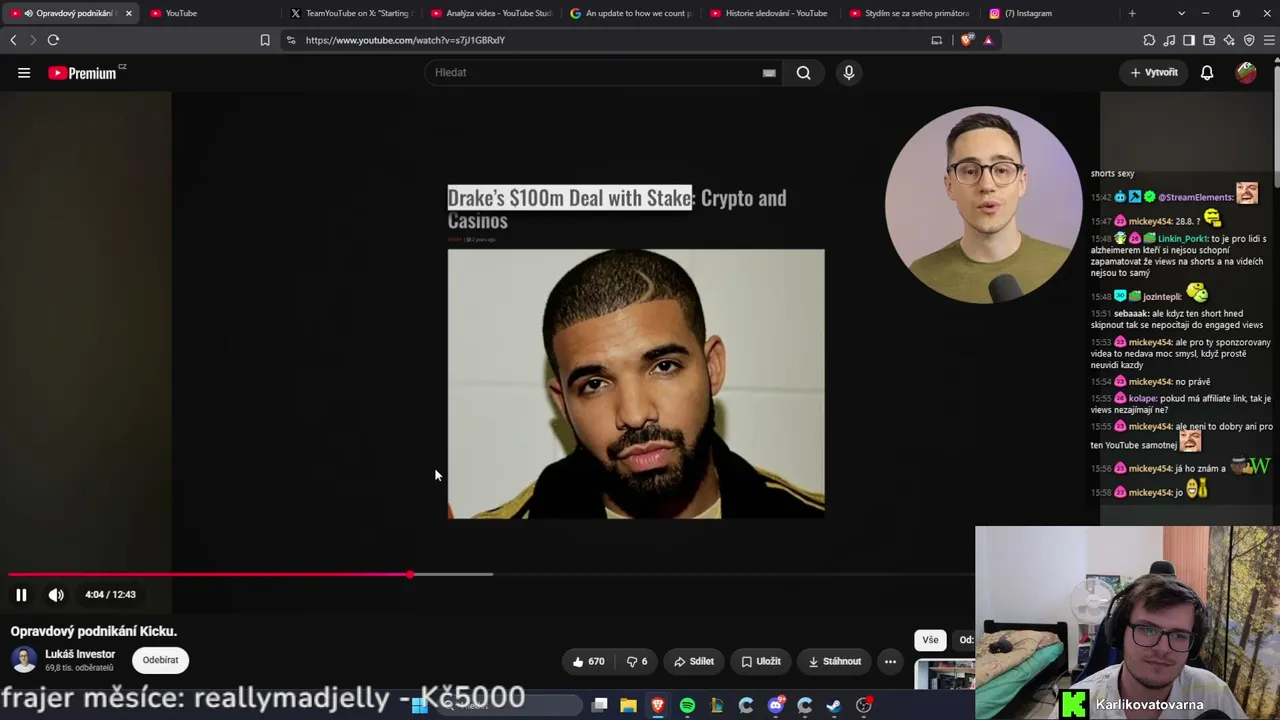Viewport: 1280px width, 720px height.
Task: Reload the current page
Action: (53, 40)
